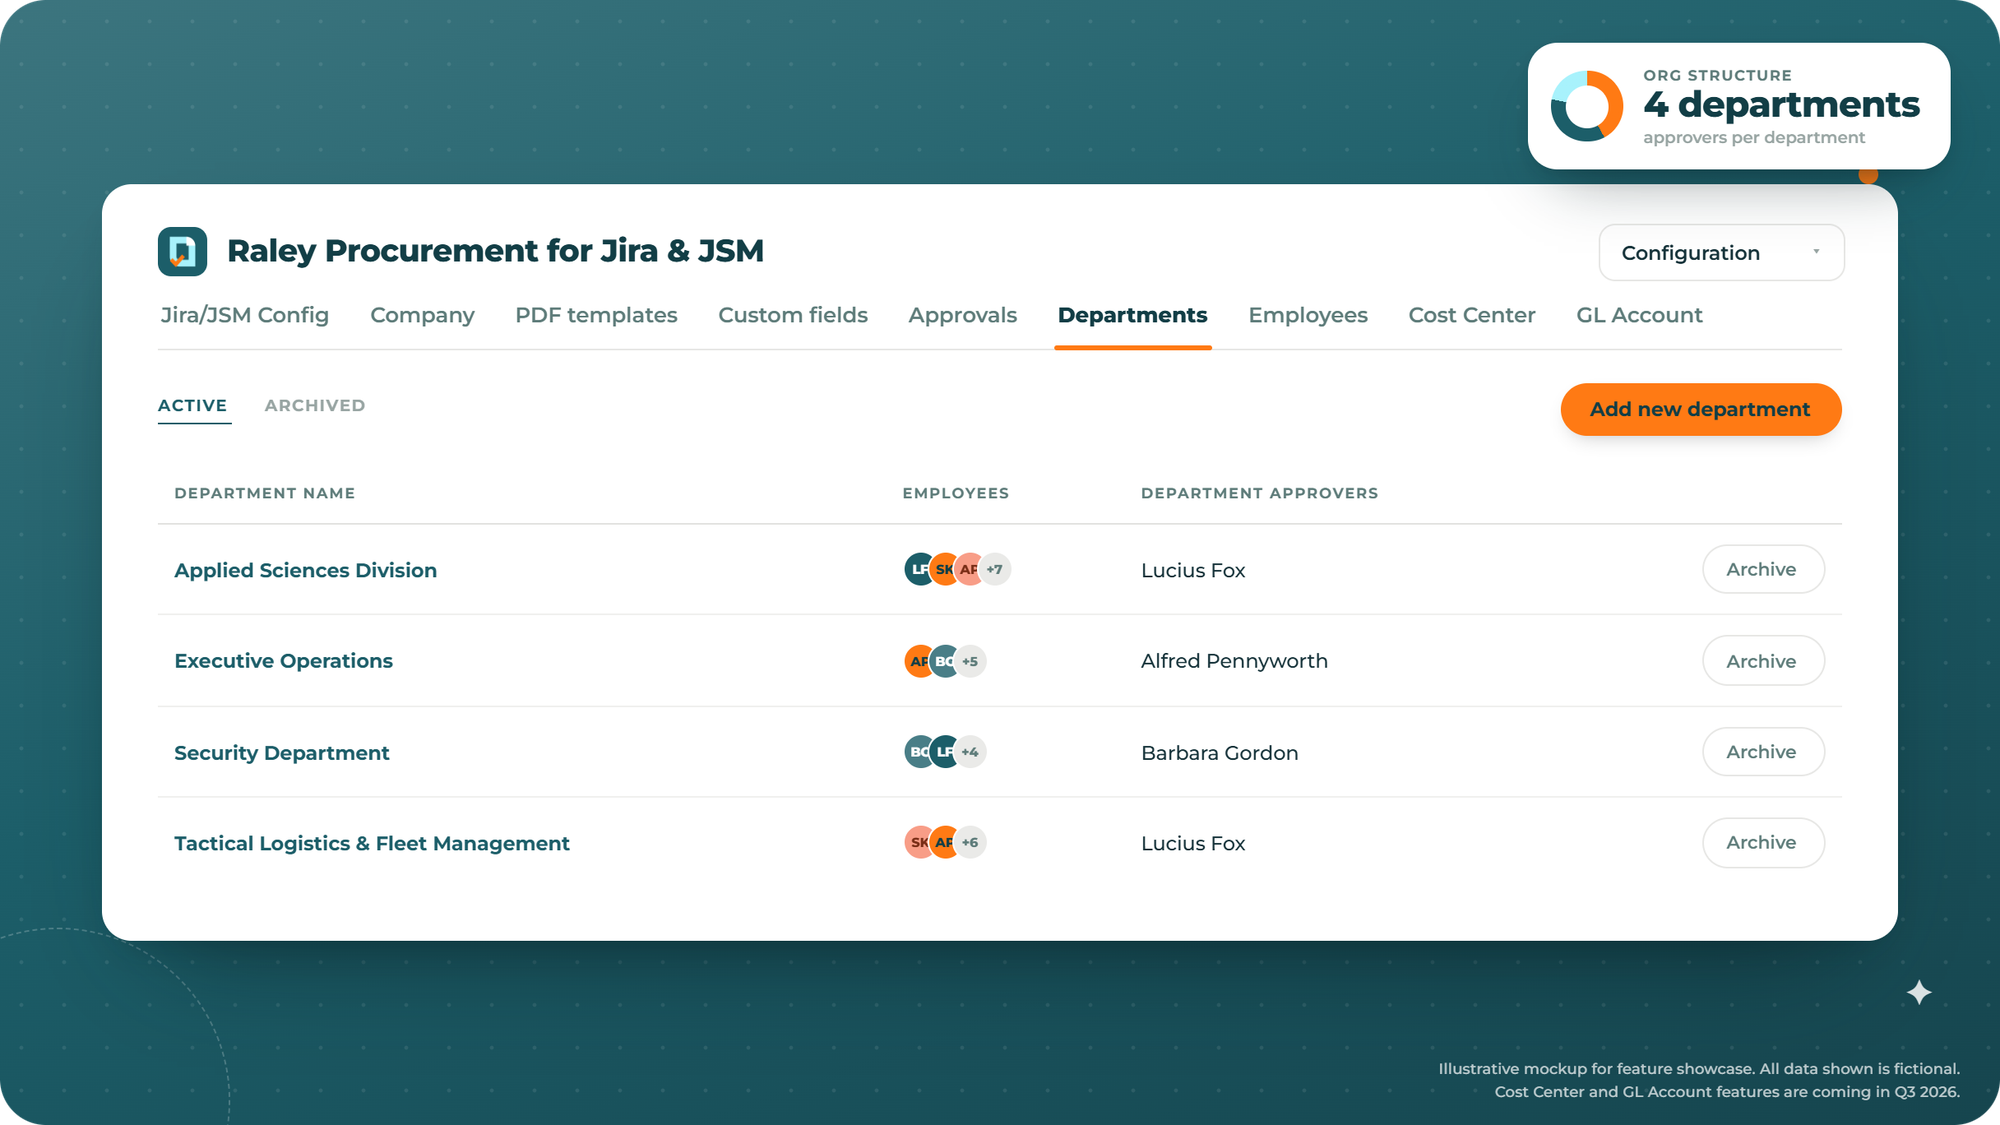
Task: Select the BG avatar in Security Department row
Action: (x=918, y=752)
